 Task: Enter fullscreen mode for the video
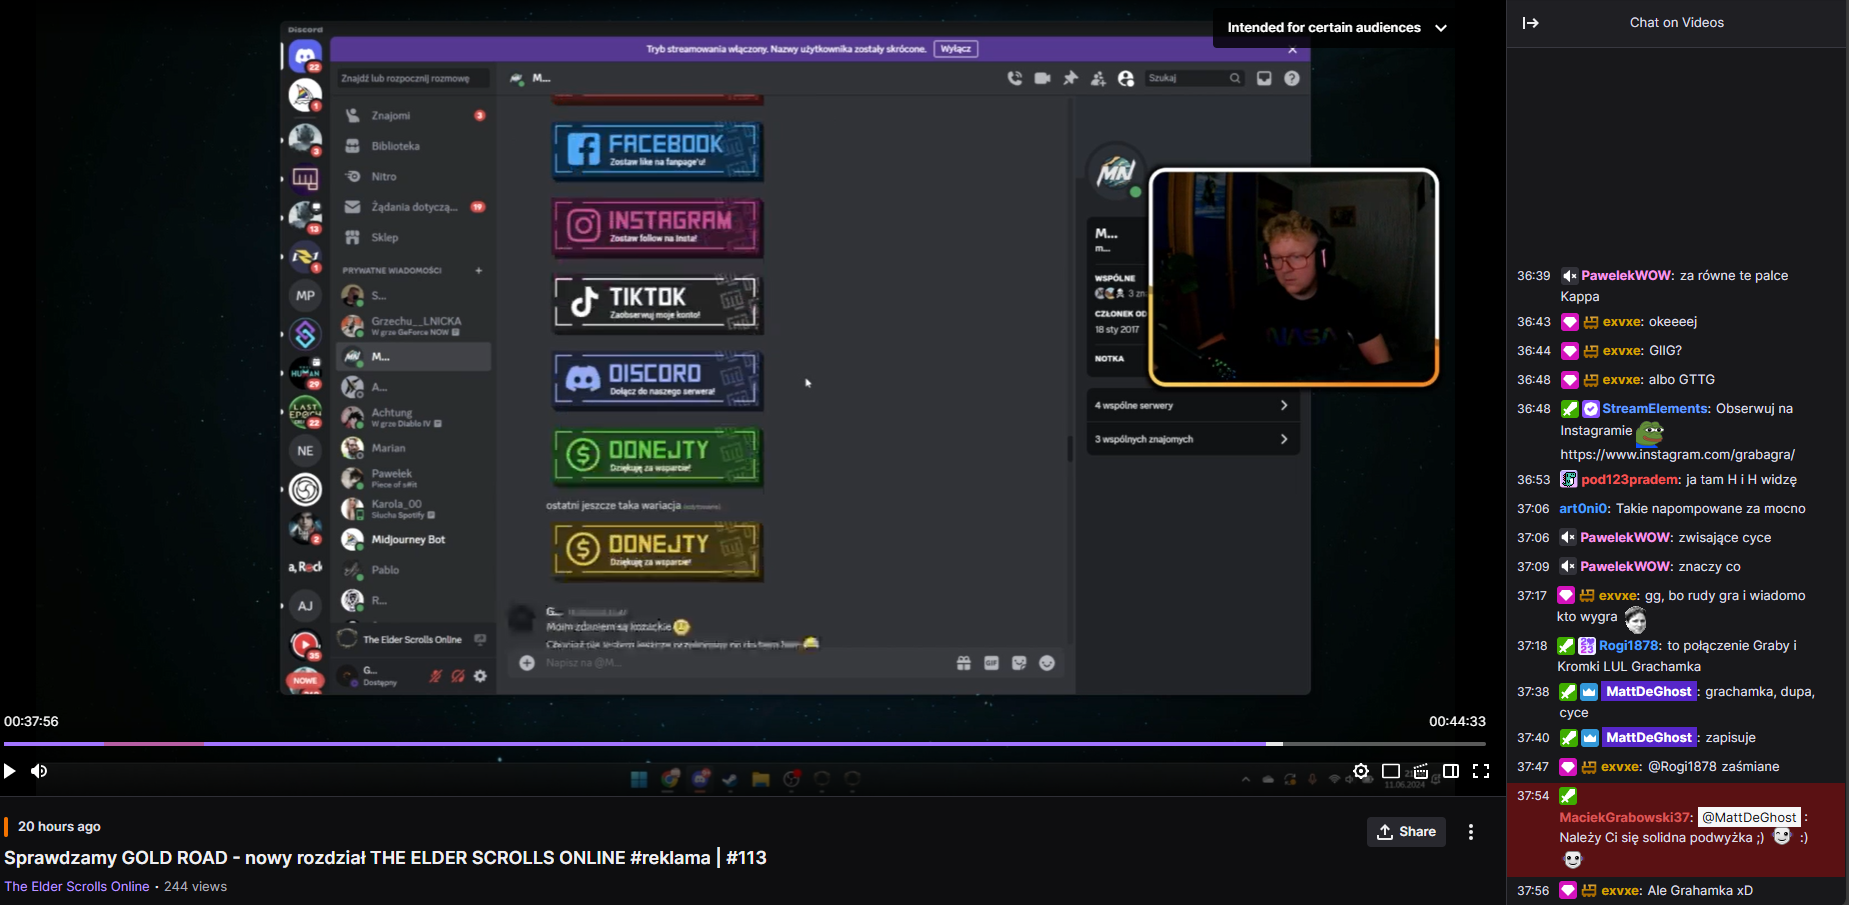click(x=1481, y=771)
